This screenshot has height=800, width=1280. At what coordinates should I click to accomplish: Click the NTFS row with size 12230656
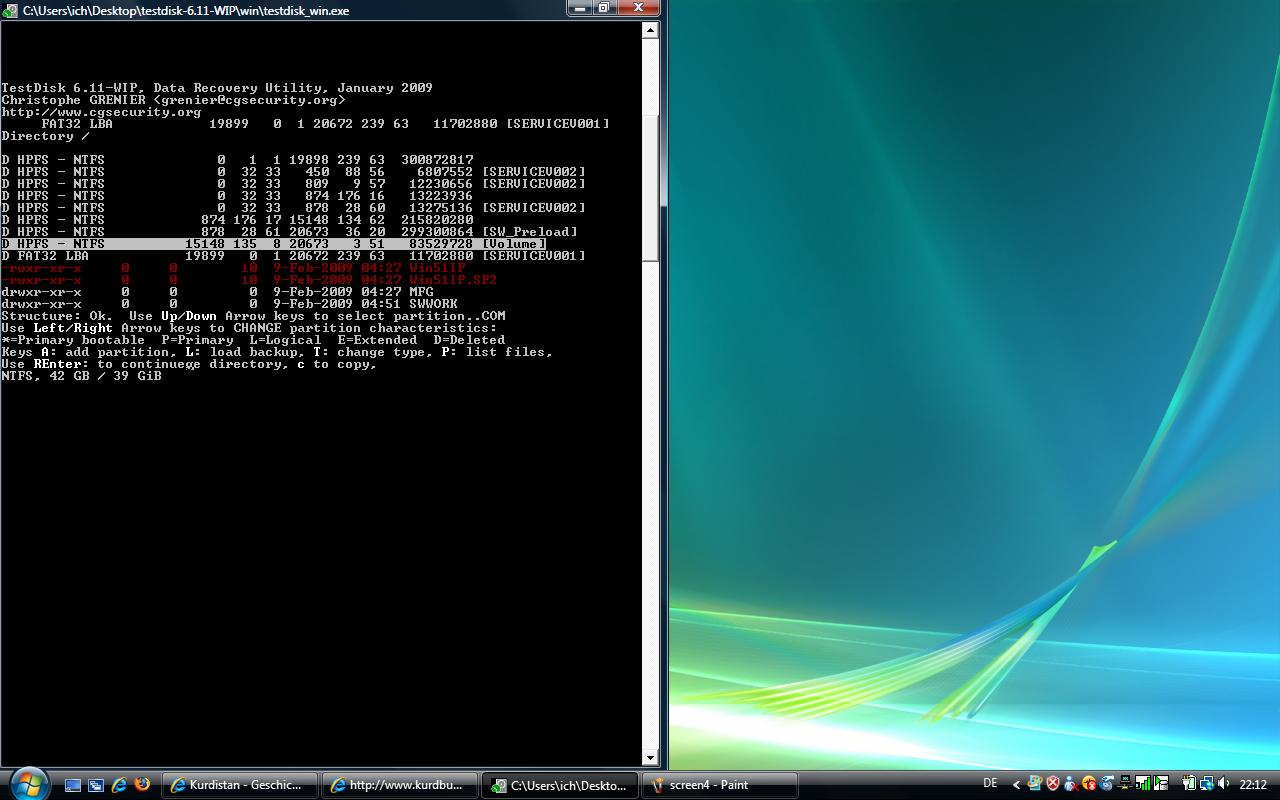[x=293, y=184]
